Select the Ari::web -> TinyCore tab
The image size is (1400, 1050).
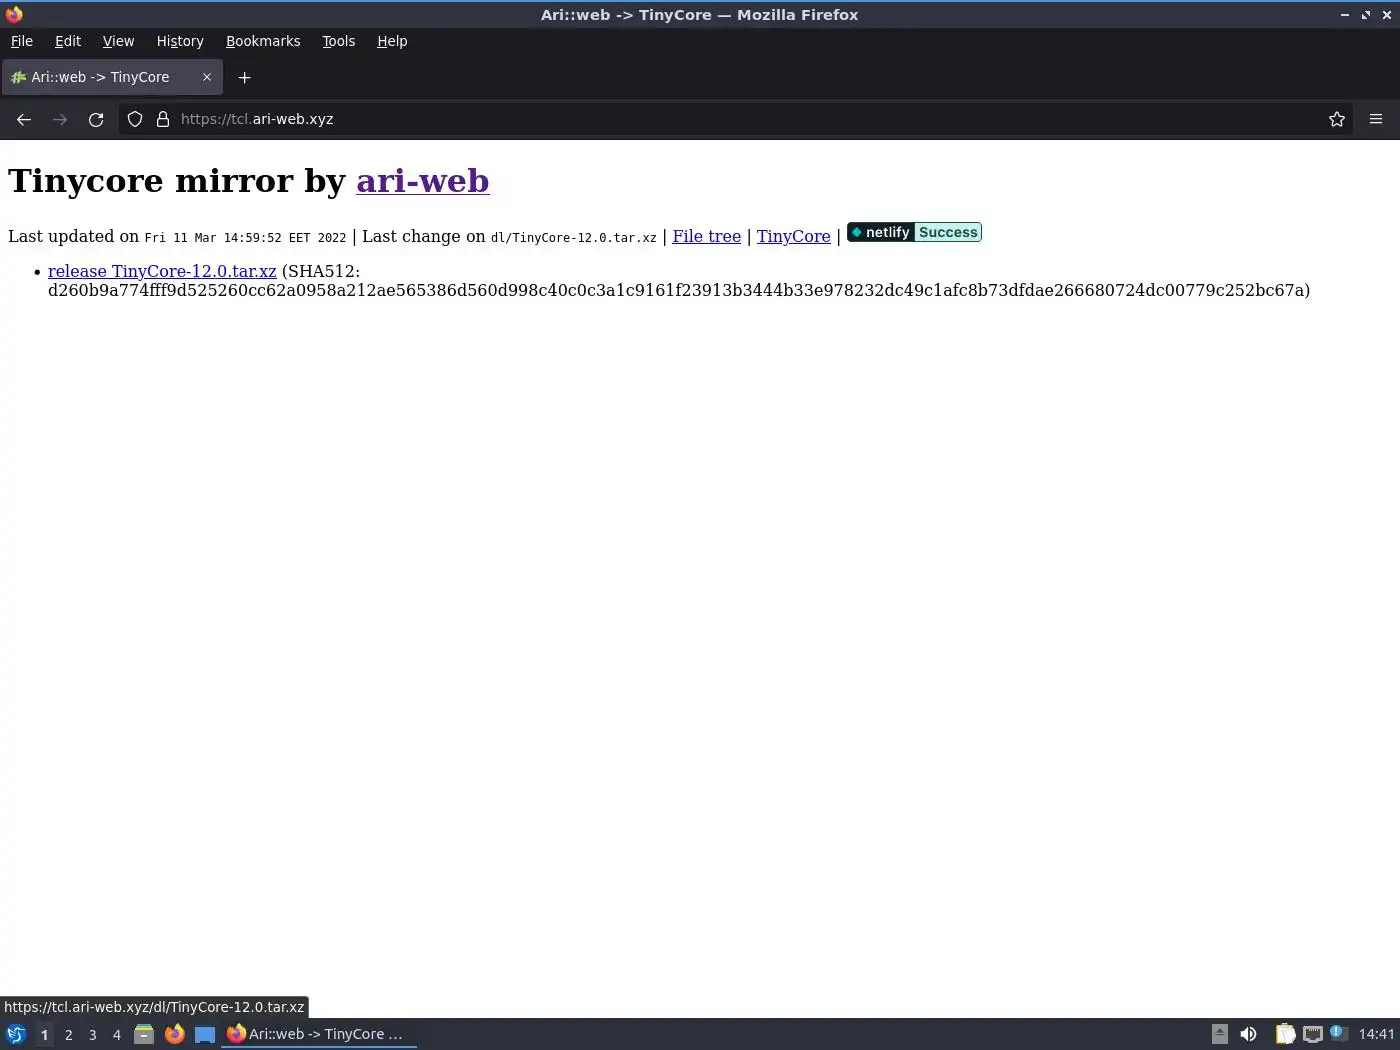[x=111, y=77]
